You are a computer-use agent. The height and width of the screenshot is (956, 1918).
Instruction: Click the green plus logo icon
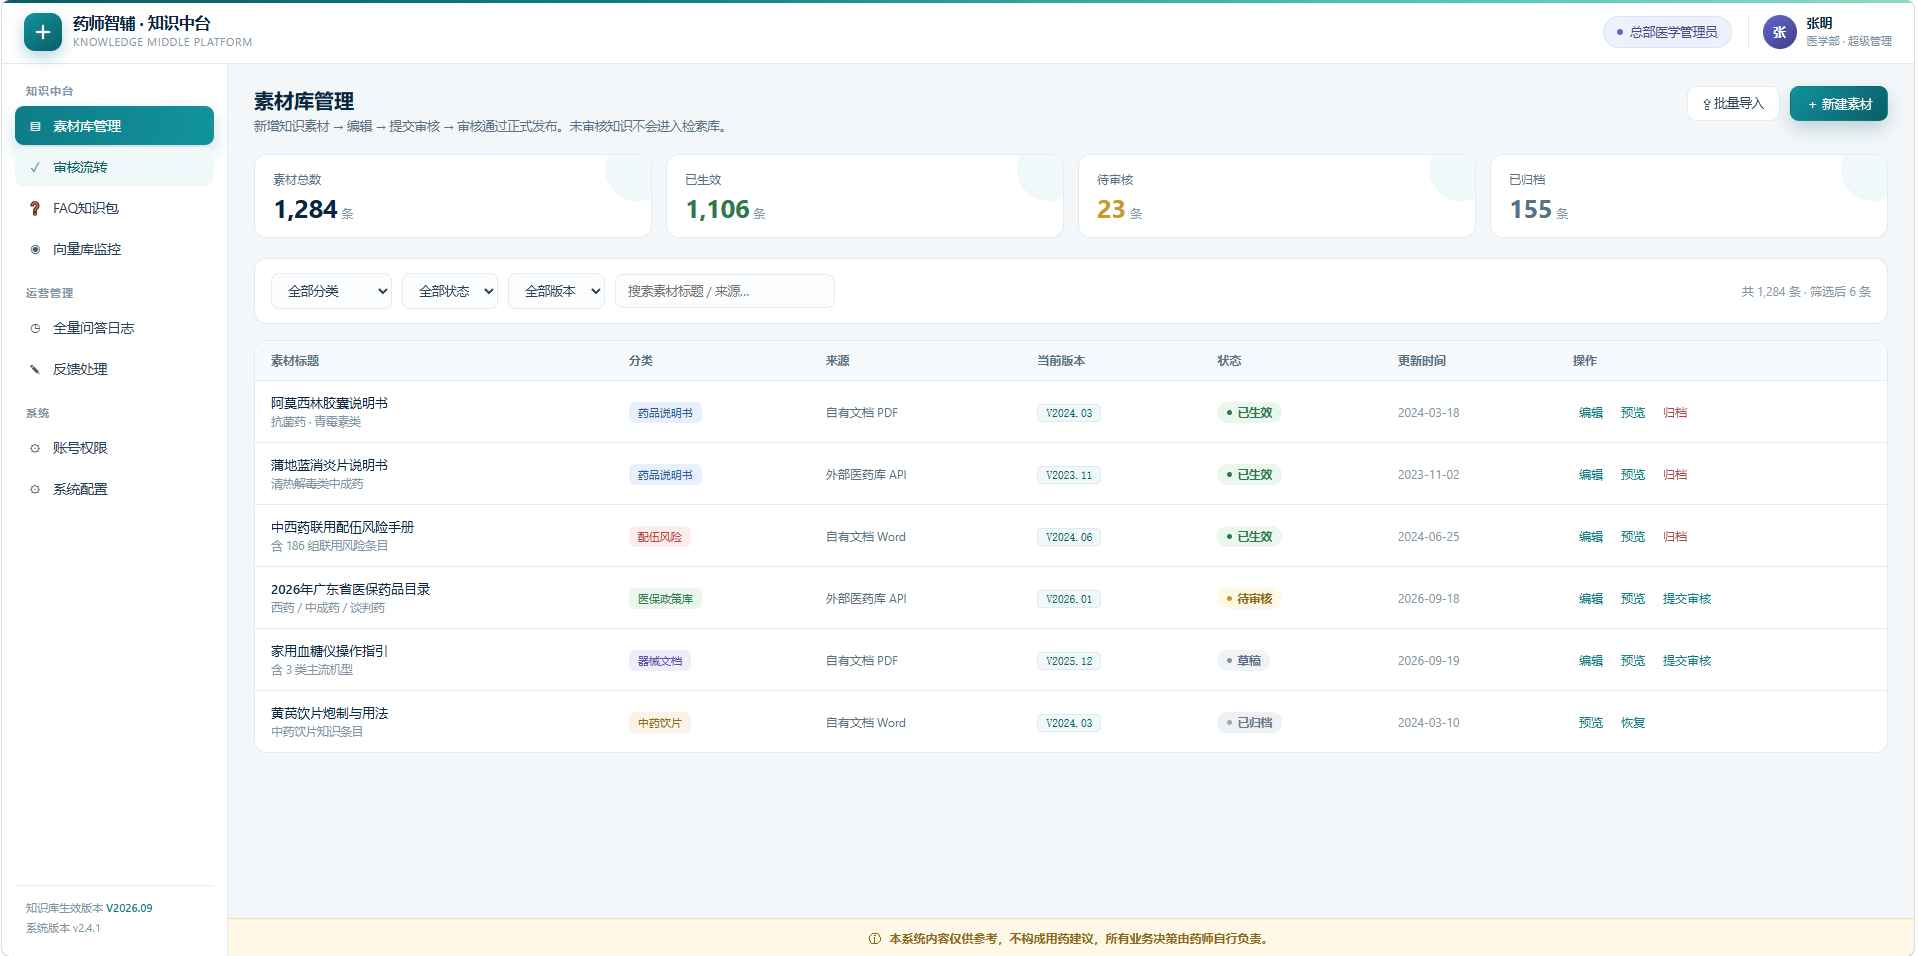coord(43,32)
